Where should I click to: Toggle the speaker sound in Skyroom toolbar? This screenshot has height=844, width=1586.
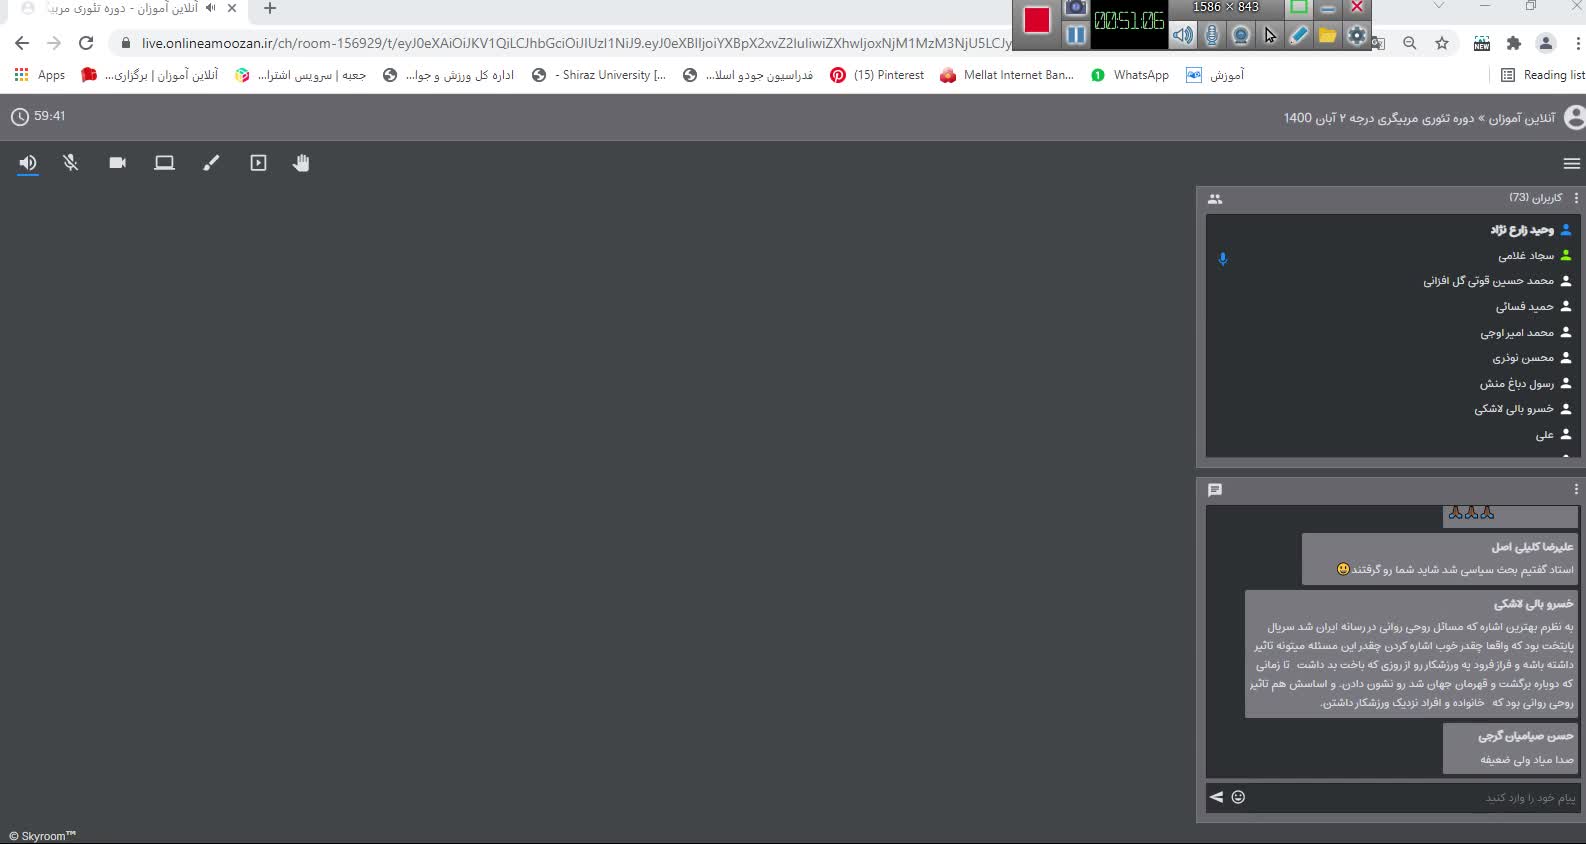point(28,163)
